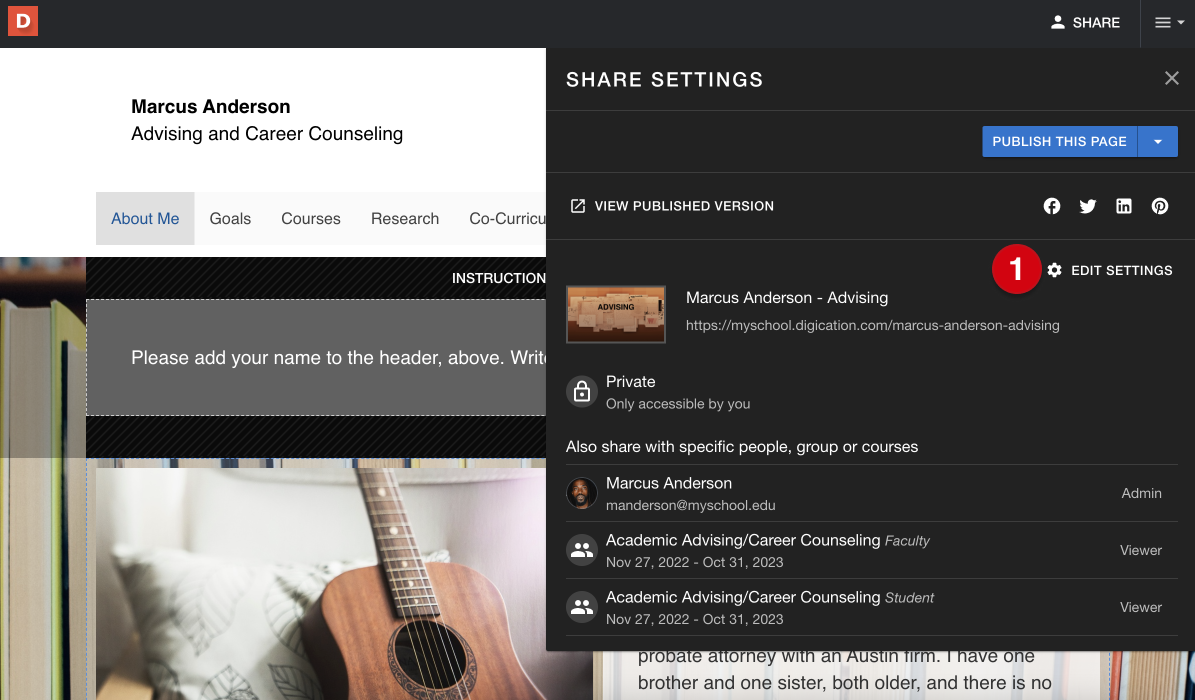Image resolution: width=1195 pixels, height=700 pixels.
Task: Click the person icon next to SHARE
Action: (x=1057, y=22)
